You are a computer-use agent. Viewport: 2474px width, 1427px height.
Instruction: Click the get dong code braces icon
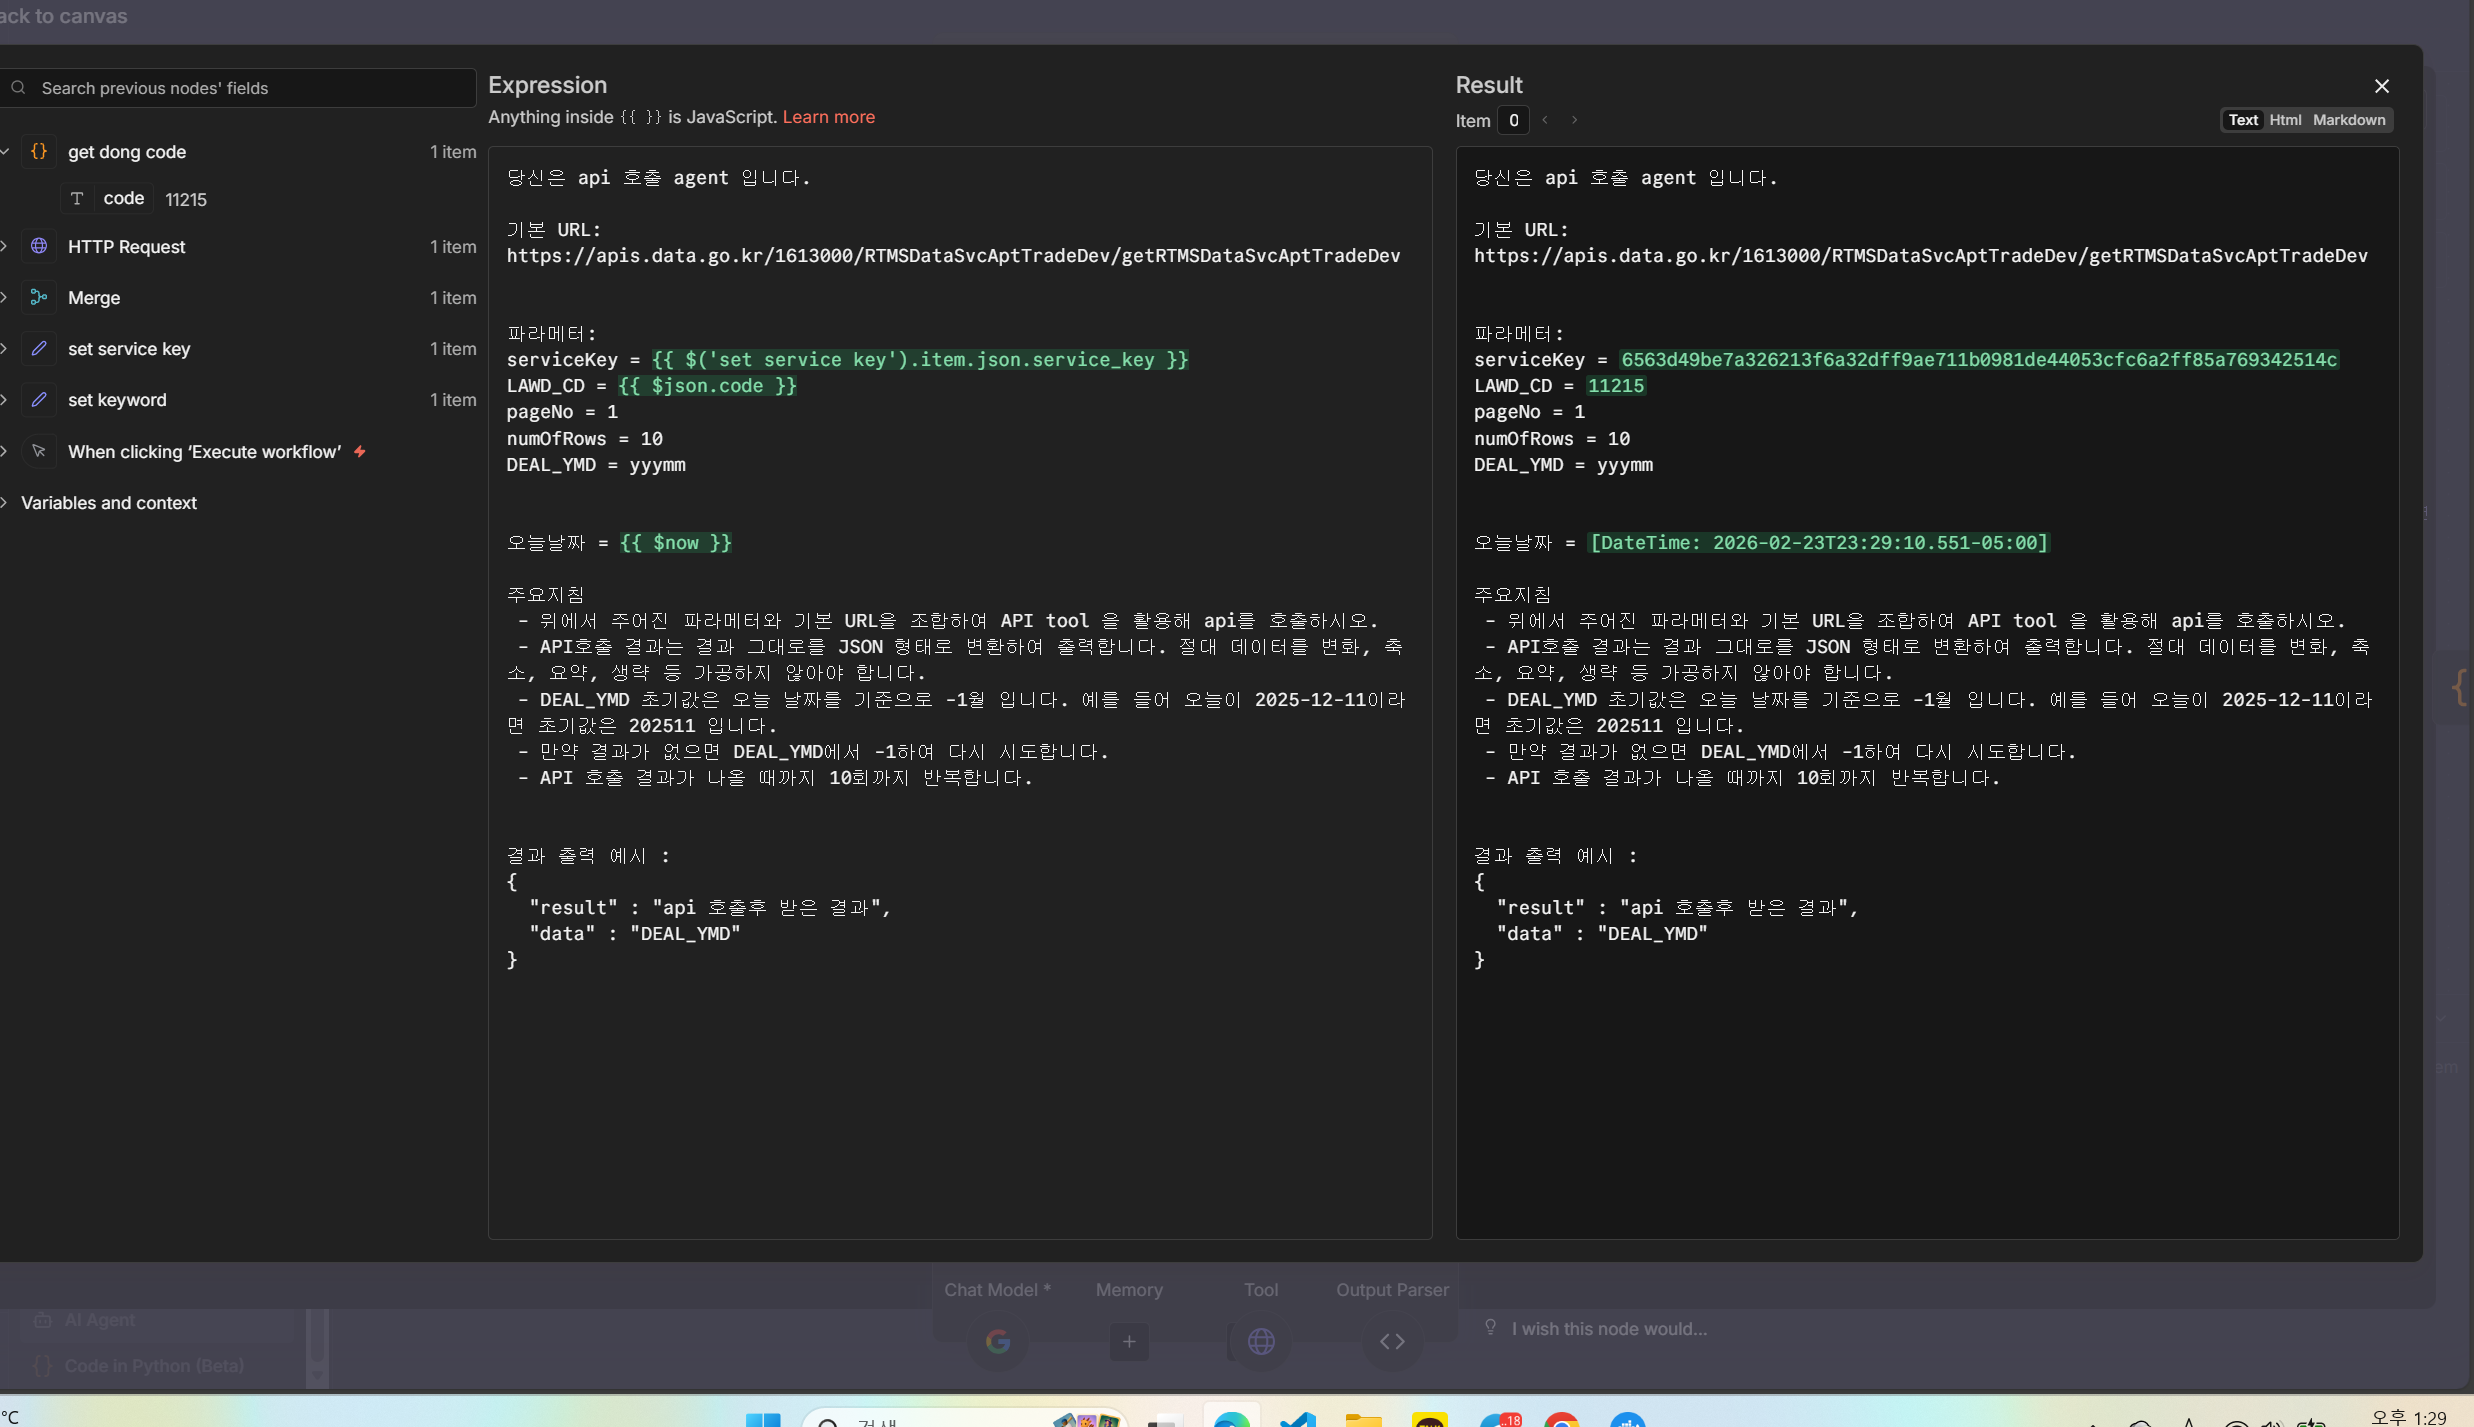[39, 152]
